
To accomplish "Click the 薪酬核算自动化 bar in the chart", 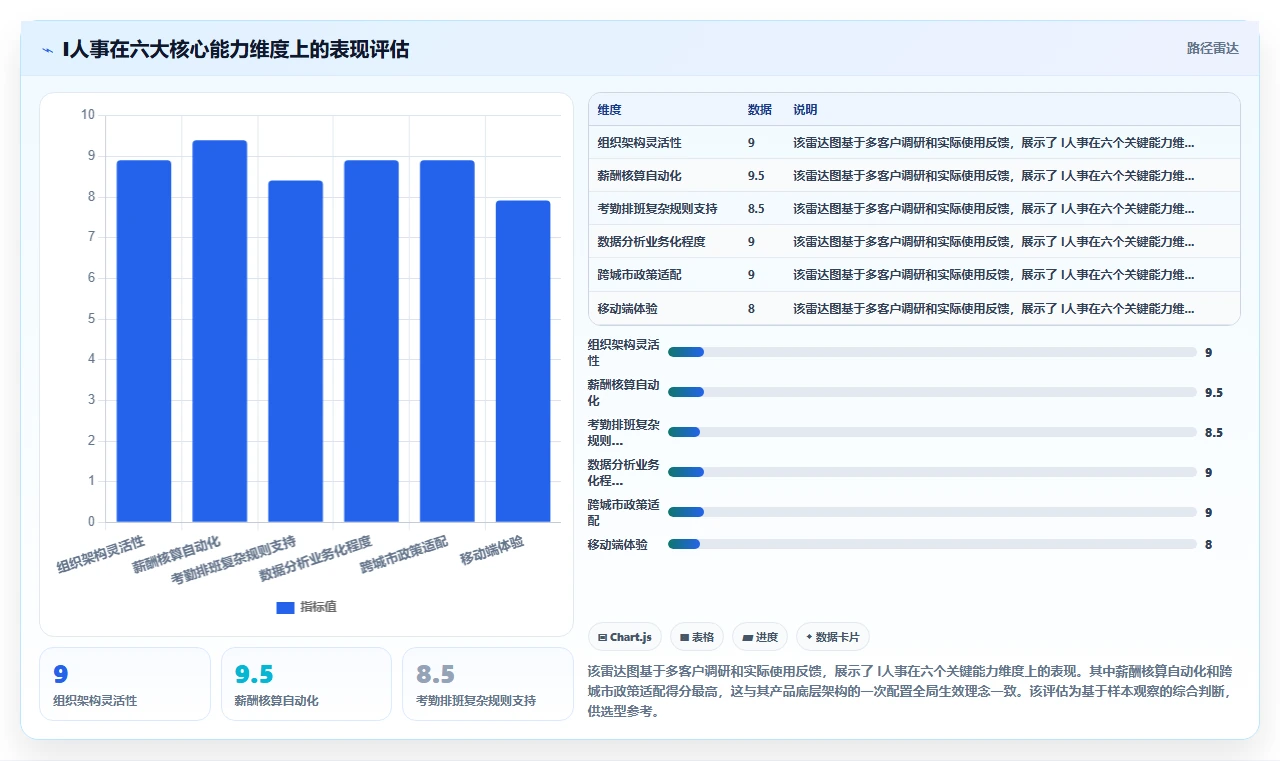I will [x=220, y=331].
